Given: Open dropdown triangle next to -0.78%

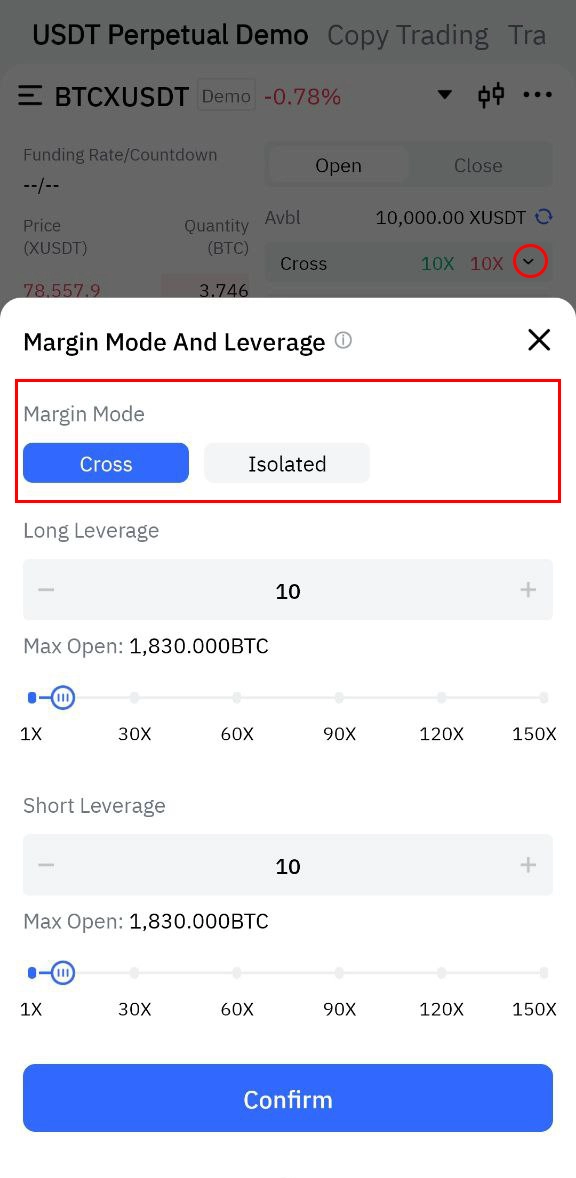Looking at the screenshot, I should 445,95.
